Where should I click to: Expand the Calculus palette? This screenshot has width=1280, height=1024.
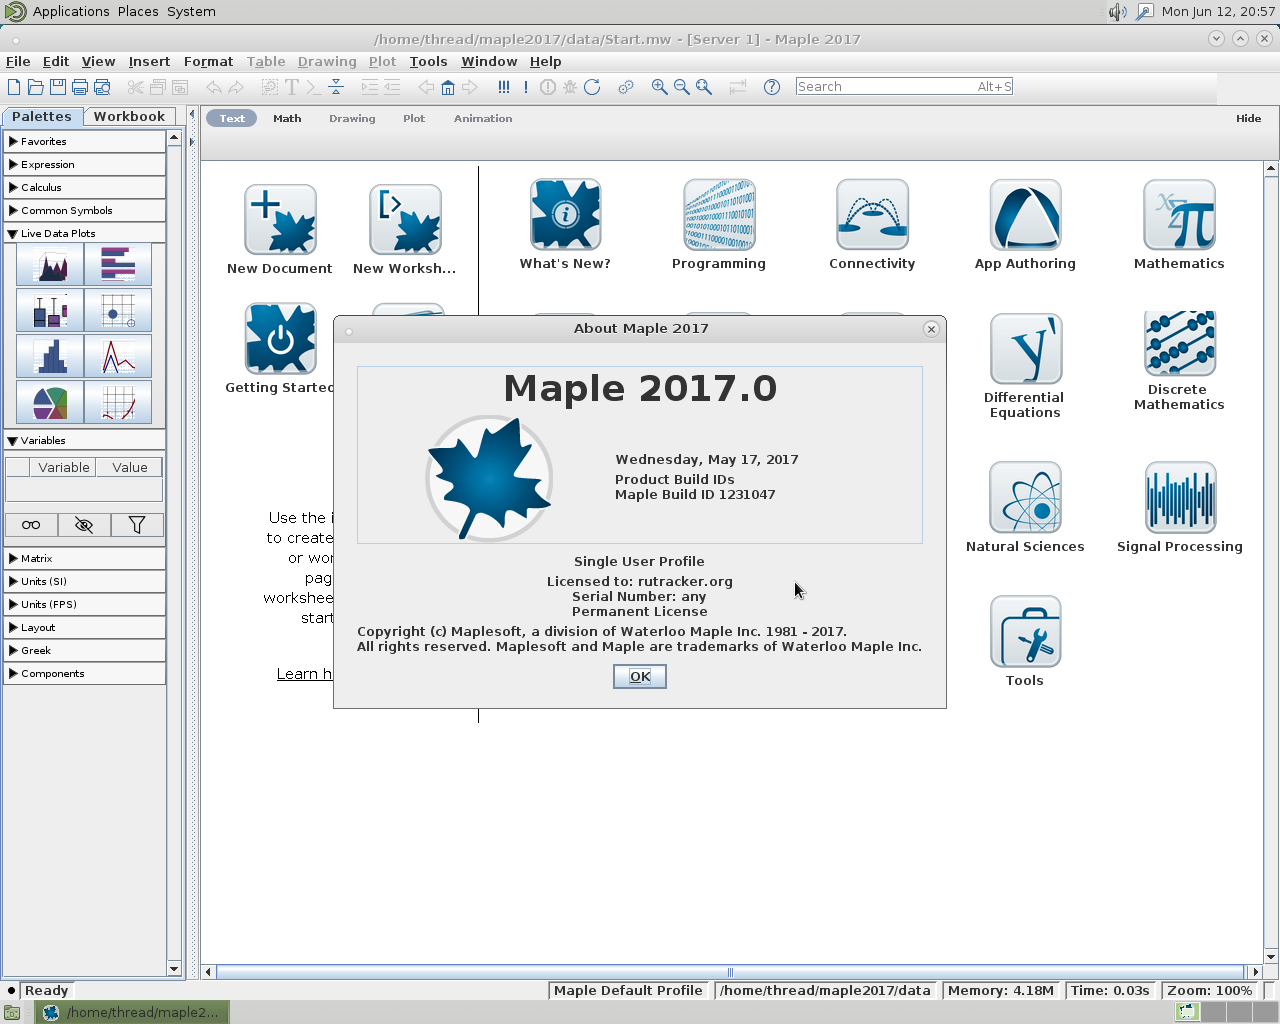click(85, 187)
